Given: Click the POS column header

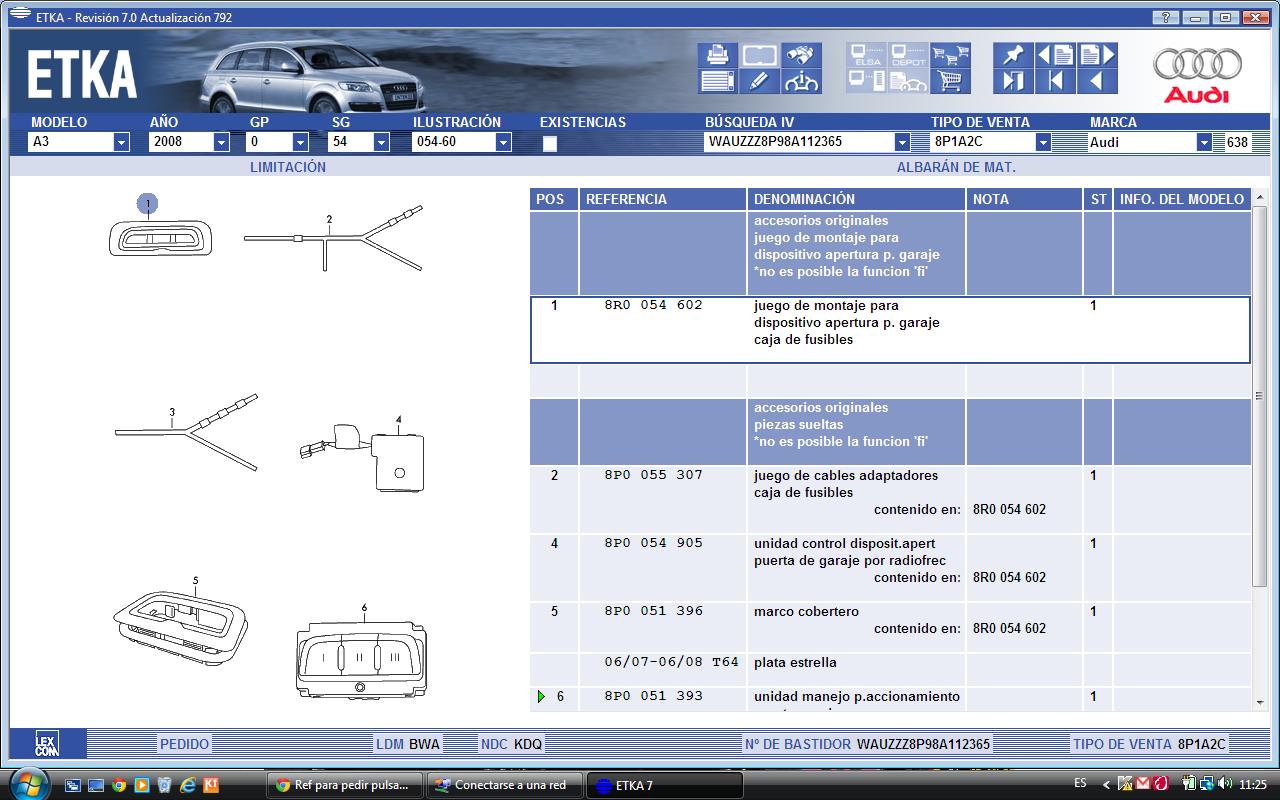Looking at the screenshot, I should (553, 199).
